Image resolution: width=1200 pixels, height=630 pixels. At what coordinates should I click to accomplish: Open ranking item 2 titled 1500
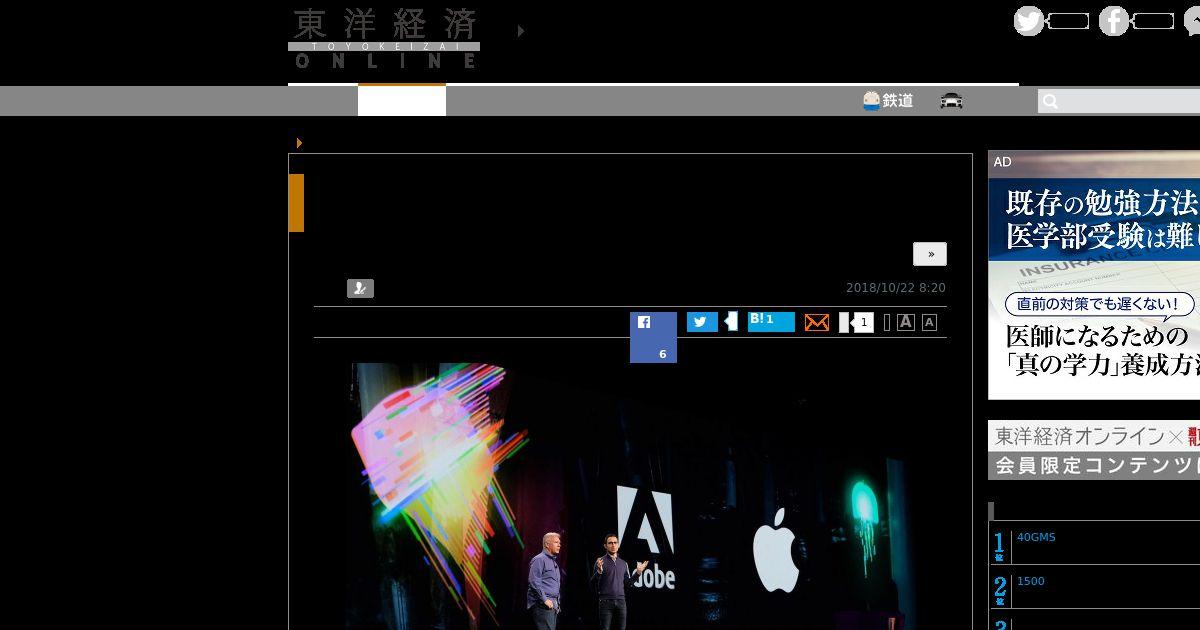tap(1031, 581)
